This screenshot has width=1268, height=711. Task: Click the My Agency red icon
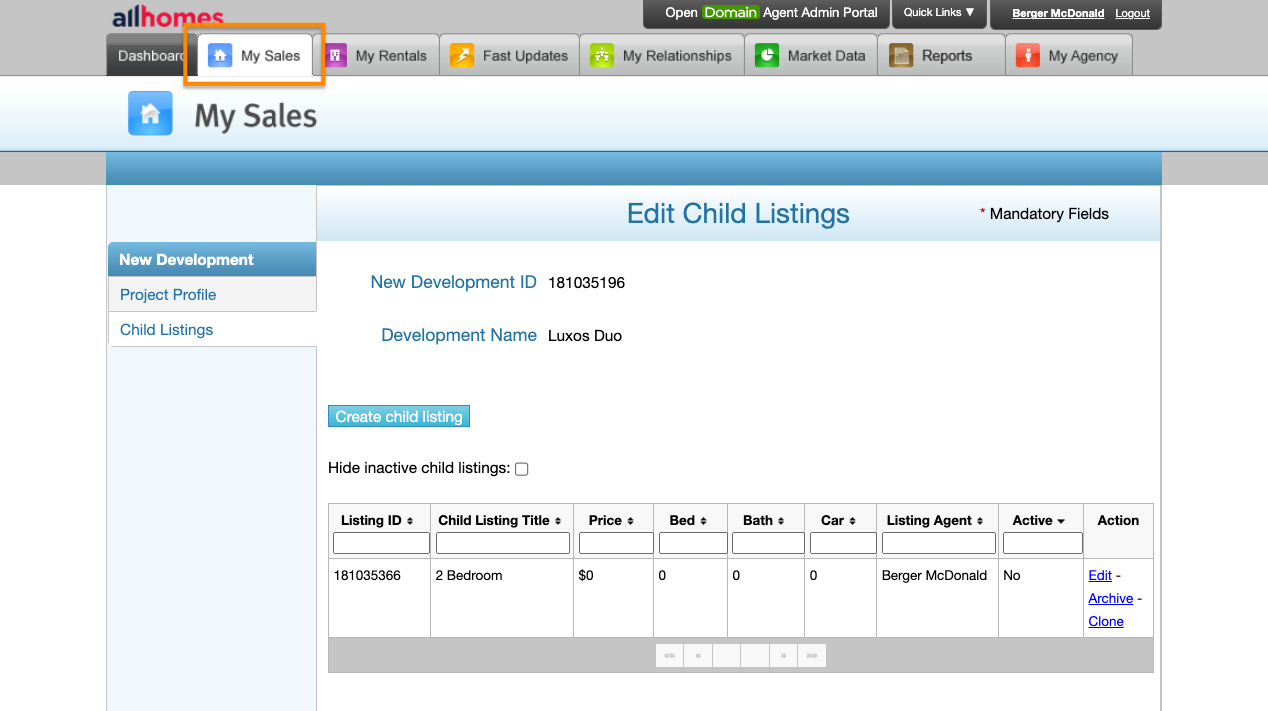tap(1028, 56)
